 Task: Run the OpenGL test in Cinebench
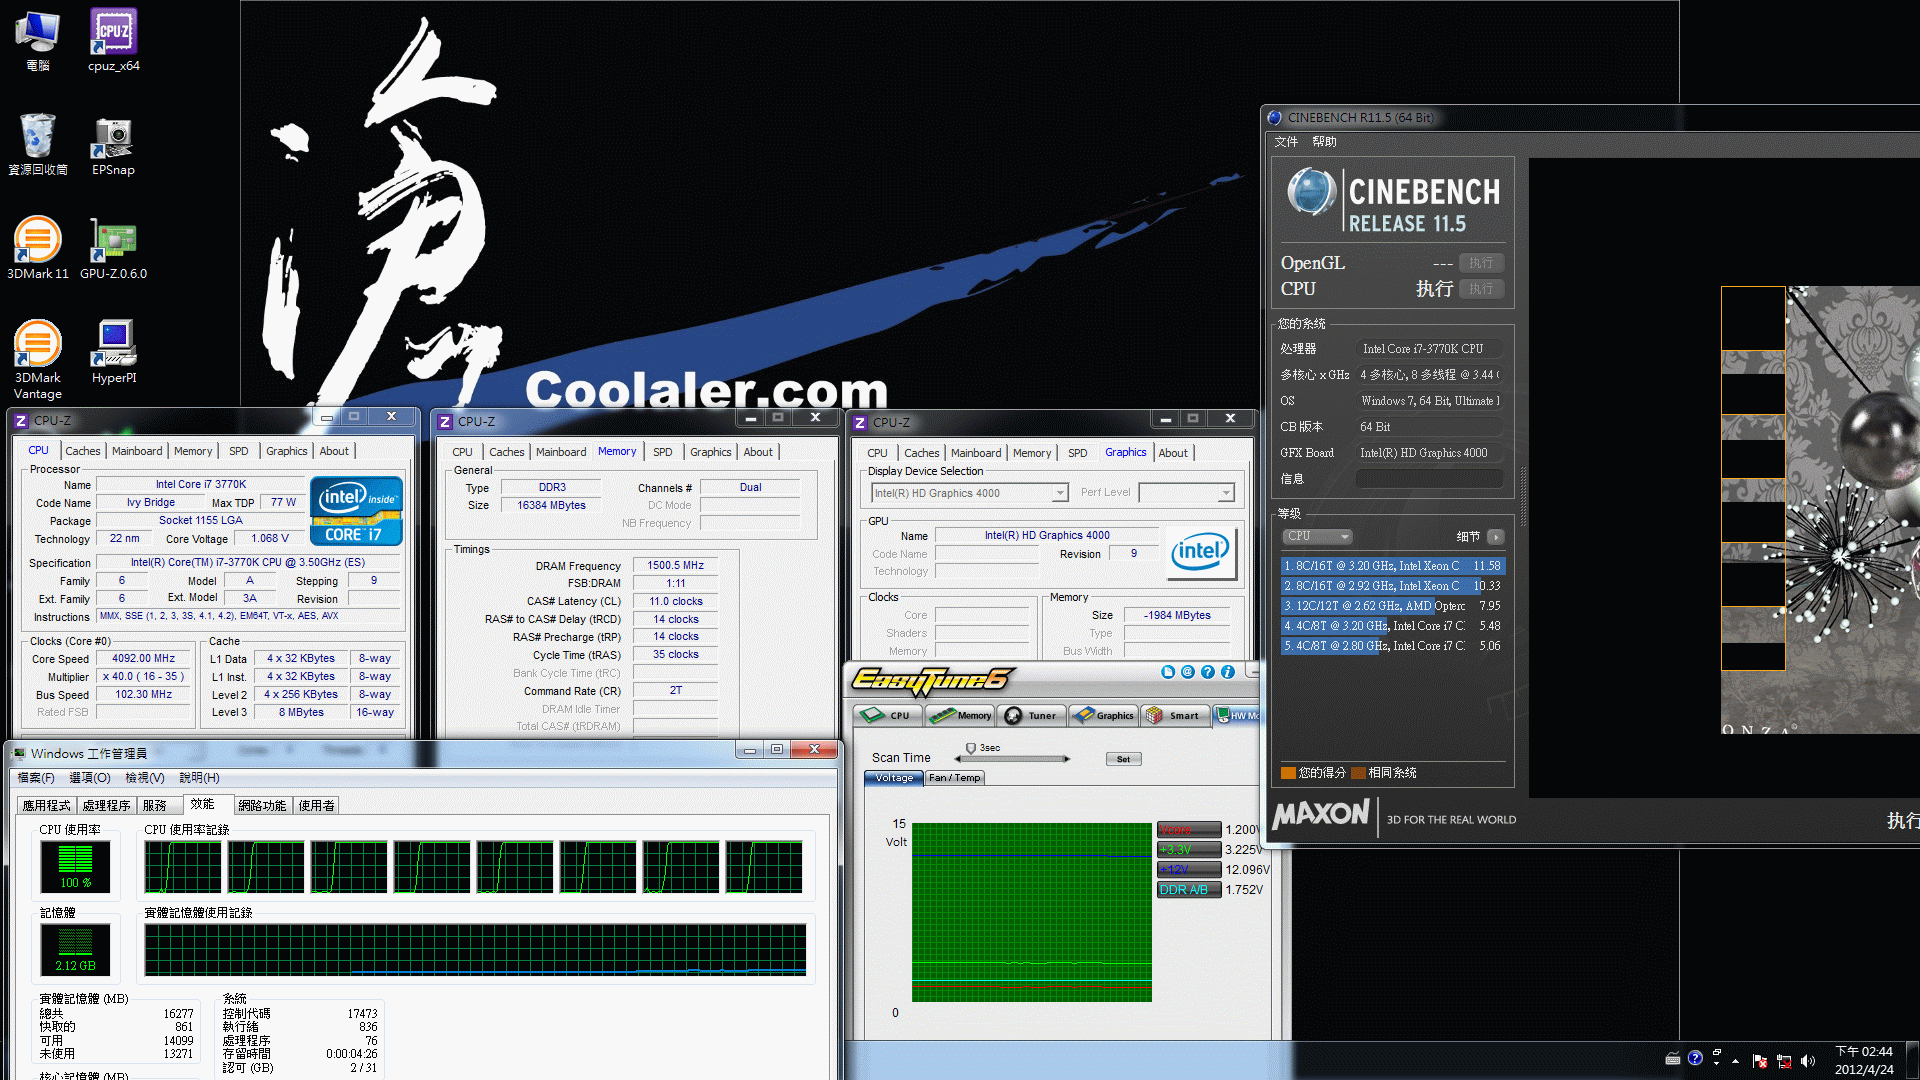(x=1481, y=263)
